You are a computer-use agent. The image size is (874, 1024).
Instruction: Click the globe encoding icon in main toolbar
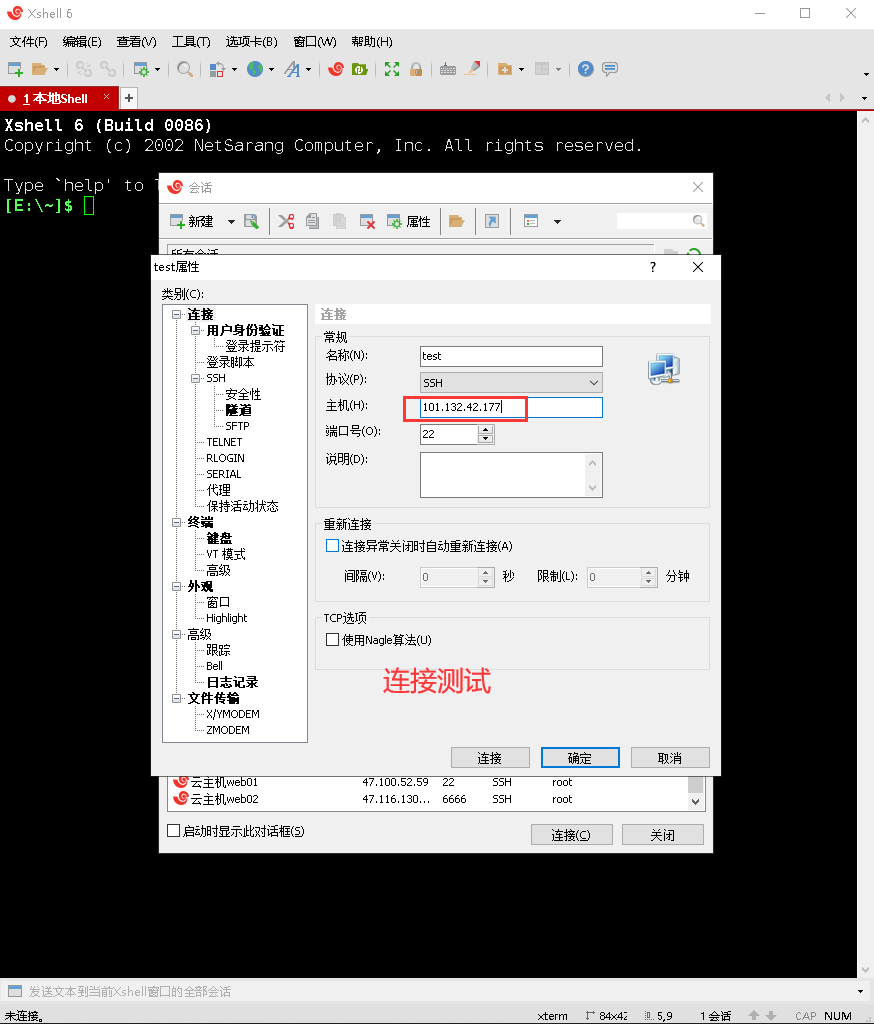pyautogui.click(x=255, y=69)
